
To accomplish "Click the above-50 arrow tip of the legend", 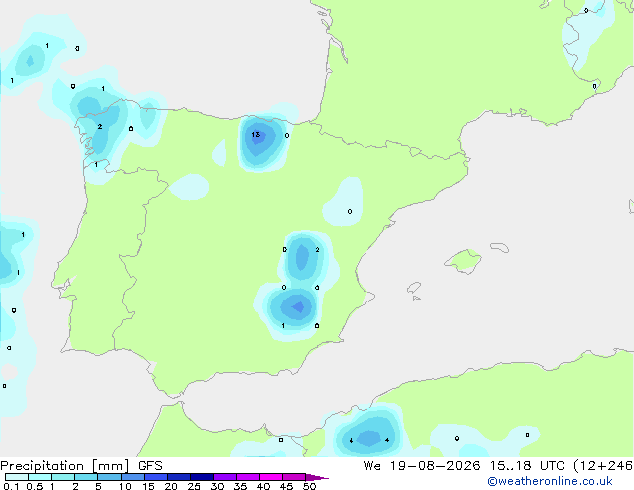I will (317, 477).
